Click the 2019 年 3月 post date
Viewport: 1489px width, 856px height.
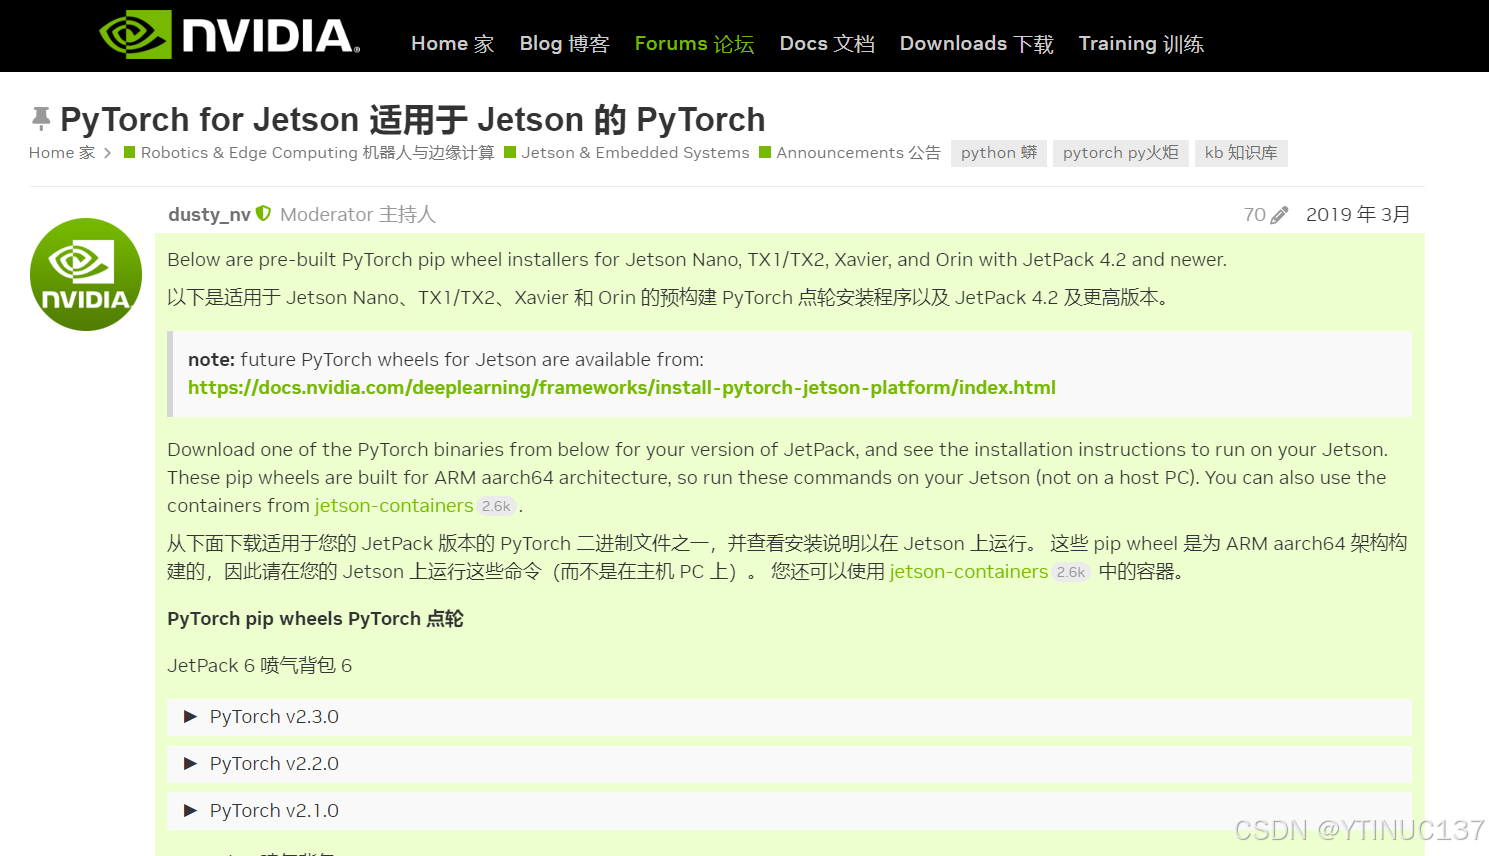1358,215
